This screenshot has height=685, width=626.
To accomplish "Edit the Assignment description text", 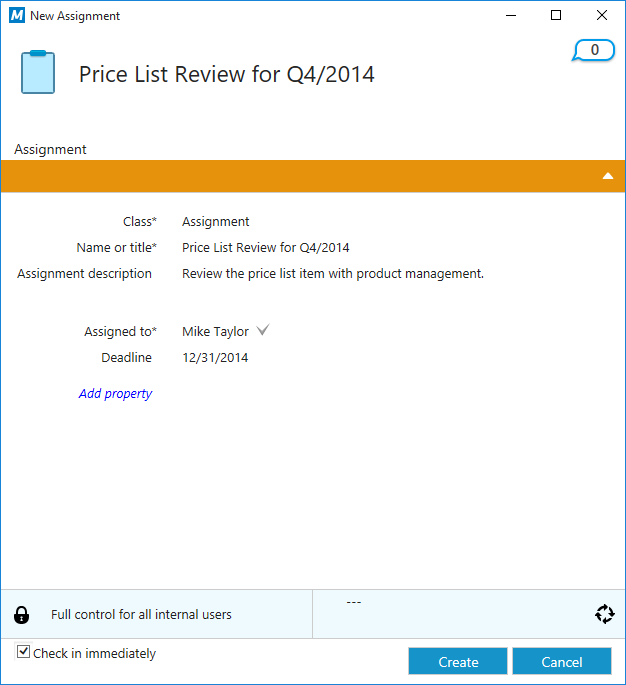I will [332, 274].
